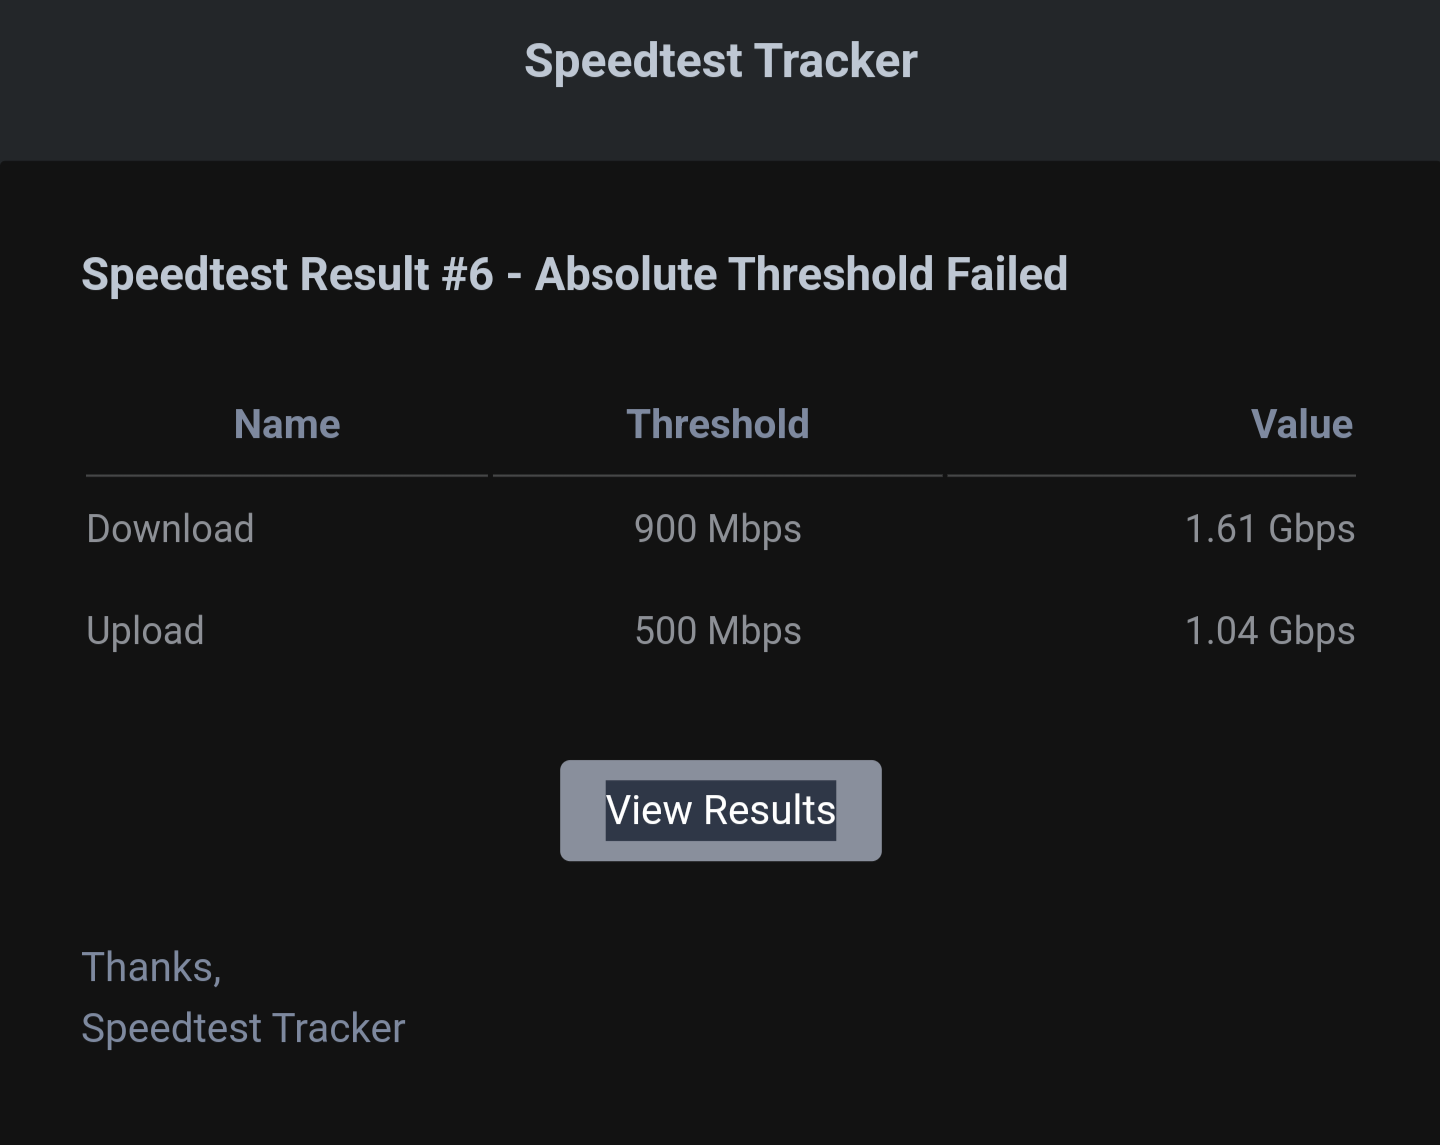
Task: Click the Upload row label
Action: pyautogui.click(x=145, y=630)
